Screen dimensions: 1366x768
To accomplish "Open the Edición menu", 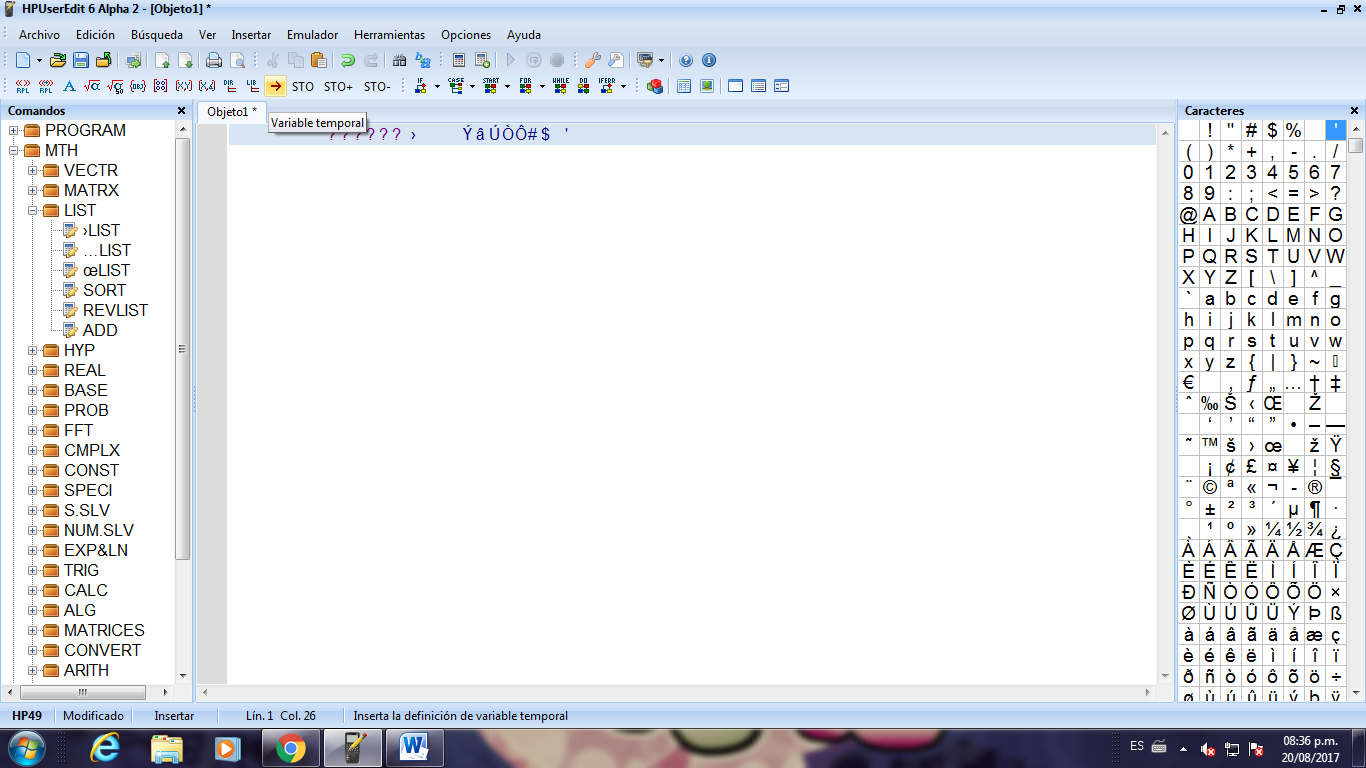I will point(95,35).
